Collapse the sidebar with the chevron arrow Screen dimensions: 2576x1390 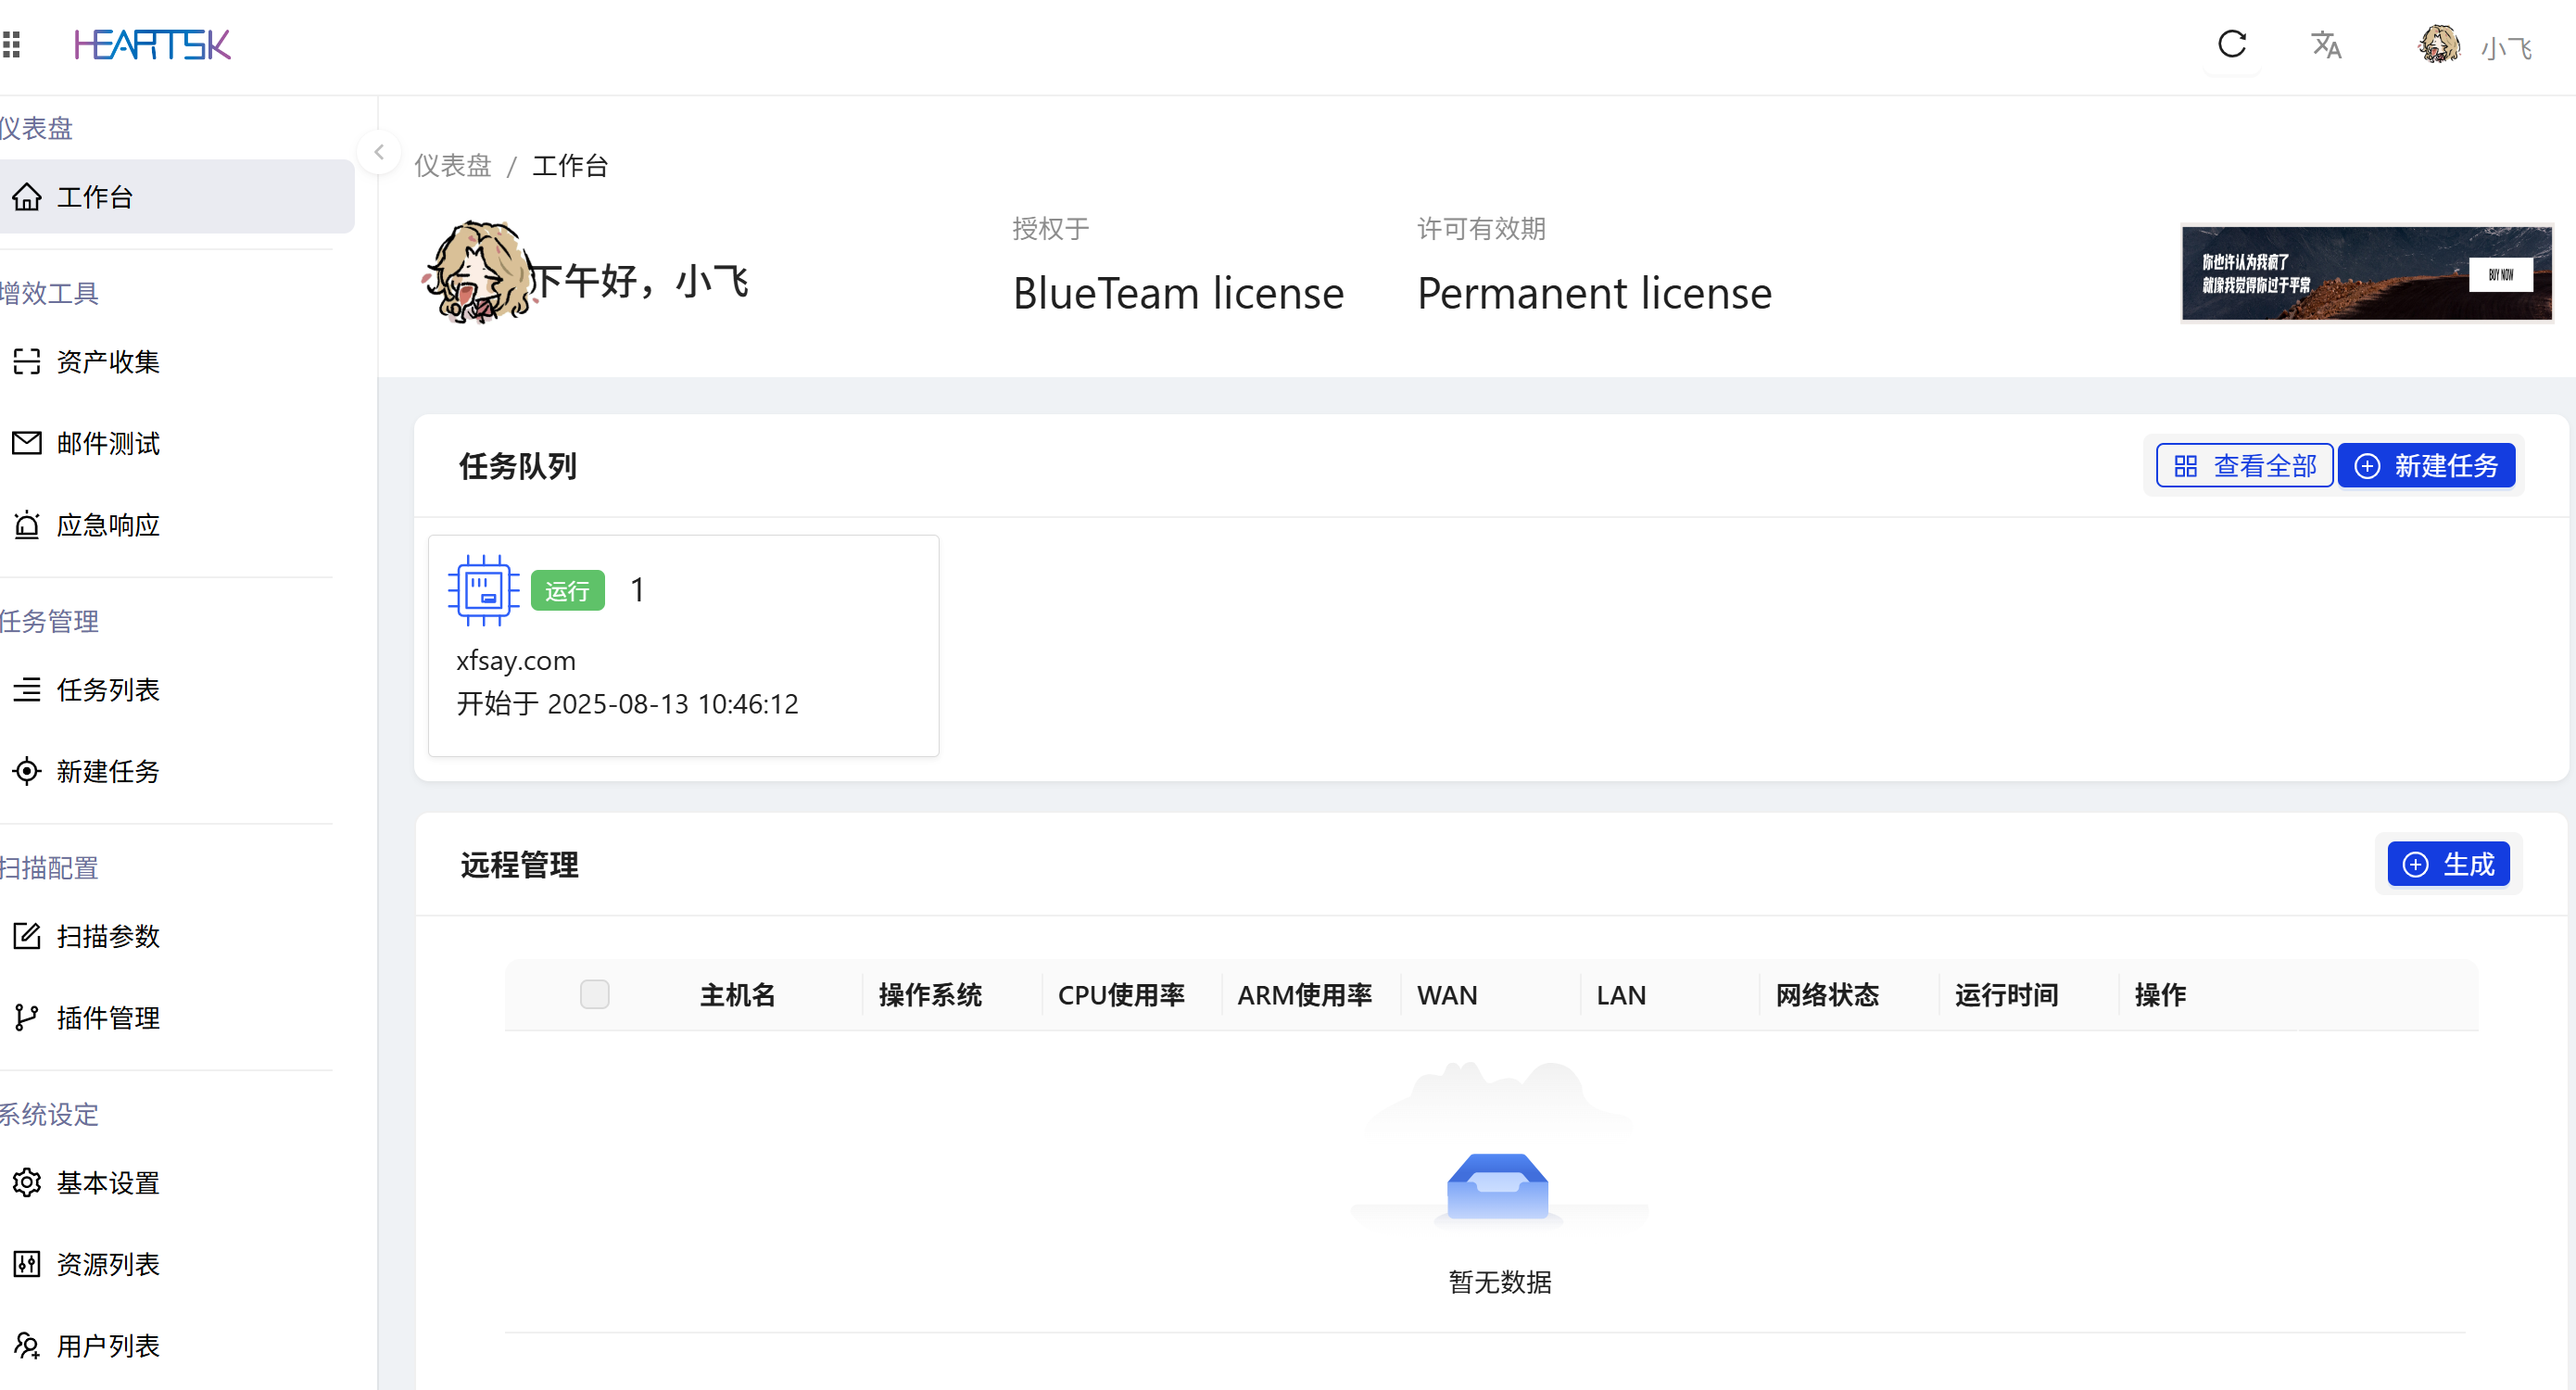point(379,152)
